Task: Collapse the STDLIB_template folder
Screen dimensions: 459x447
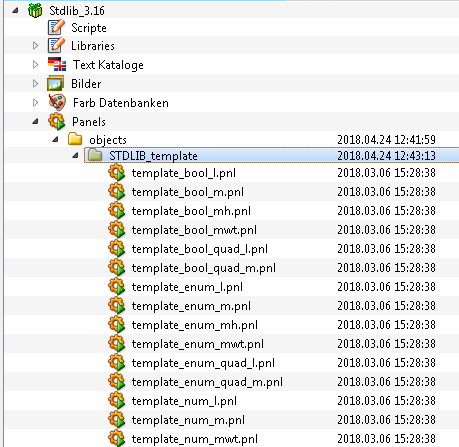Action: coord(76,155)
